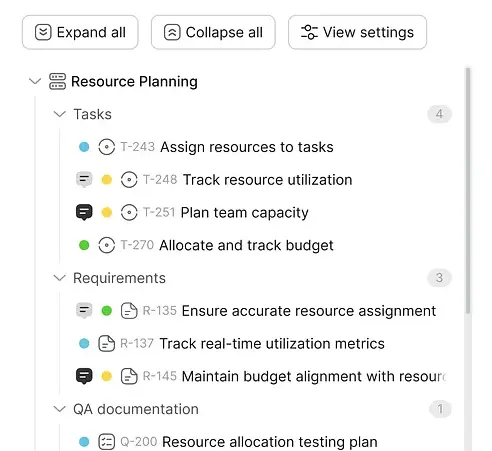Collapse the Requirements group chevron
492x451 pixels.
60,278
